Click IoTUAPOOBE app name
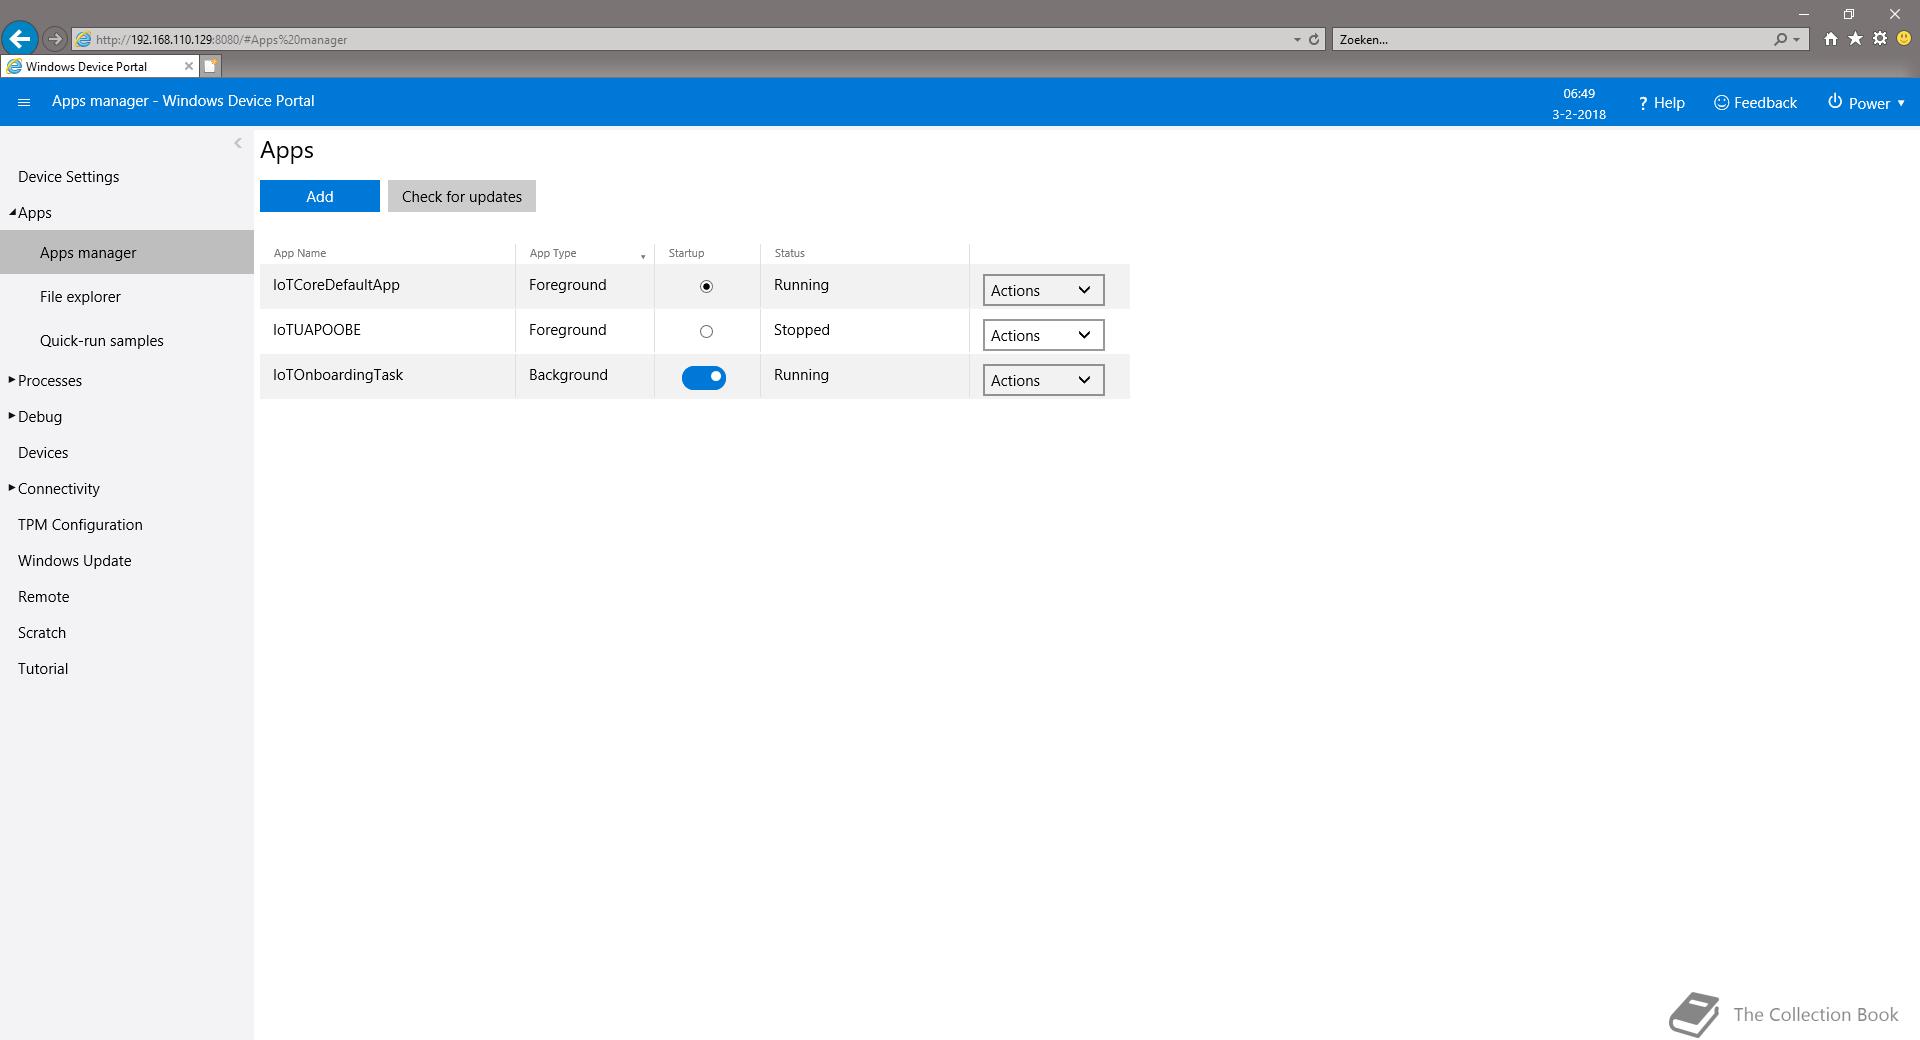This screenshot has height=1040, width=1920. [317, 330]
